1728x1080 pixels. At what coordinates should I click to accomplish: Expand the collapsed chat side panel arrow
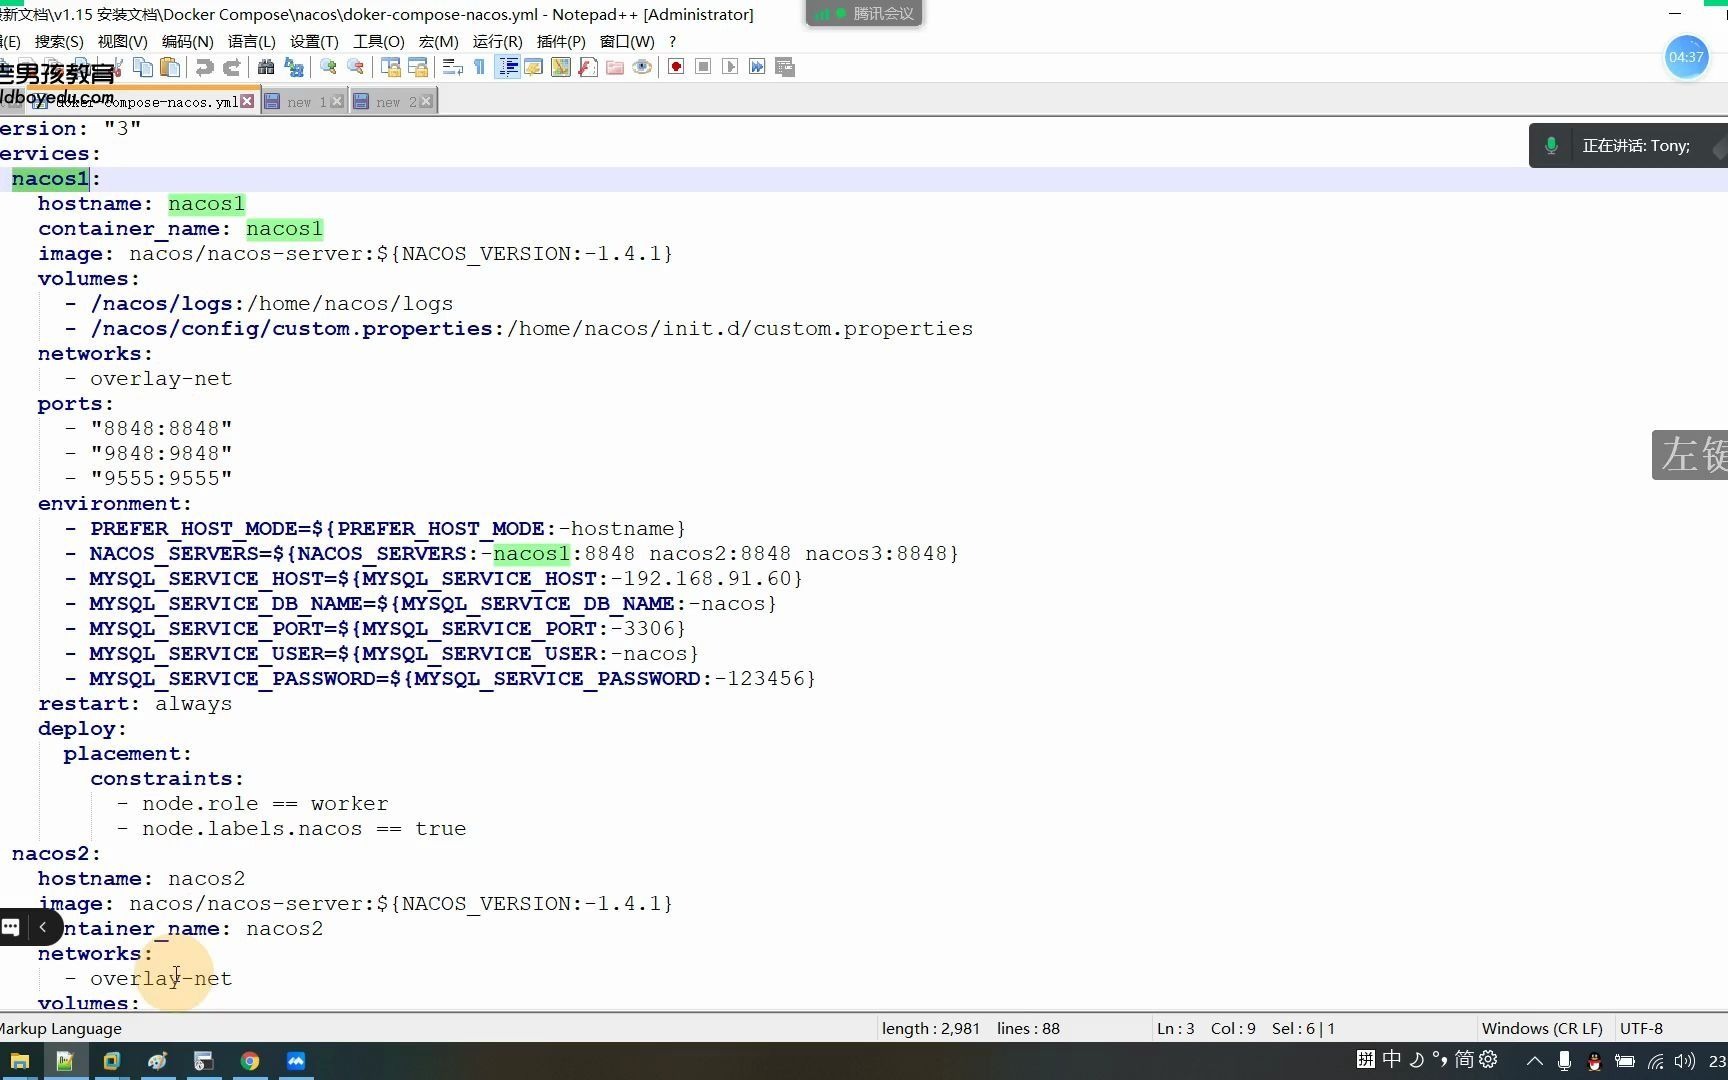coord(42,927)
